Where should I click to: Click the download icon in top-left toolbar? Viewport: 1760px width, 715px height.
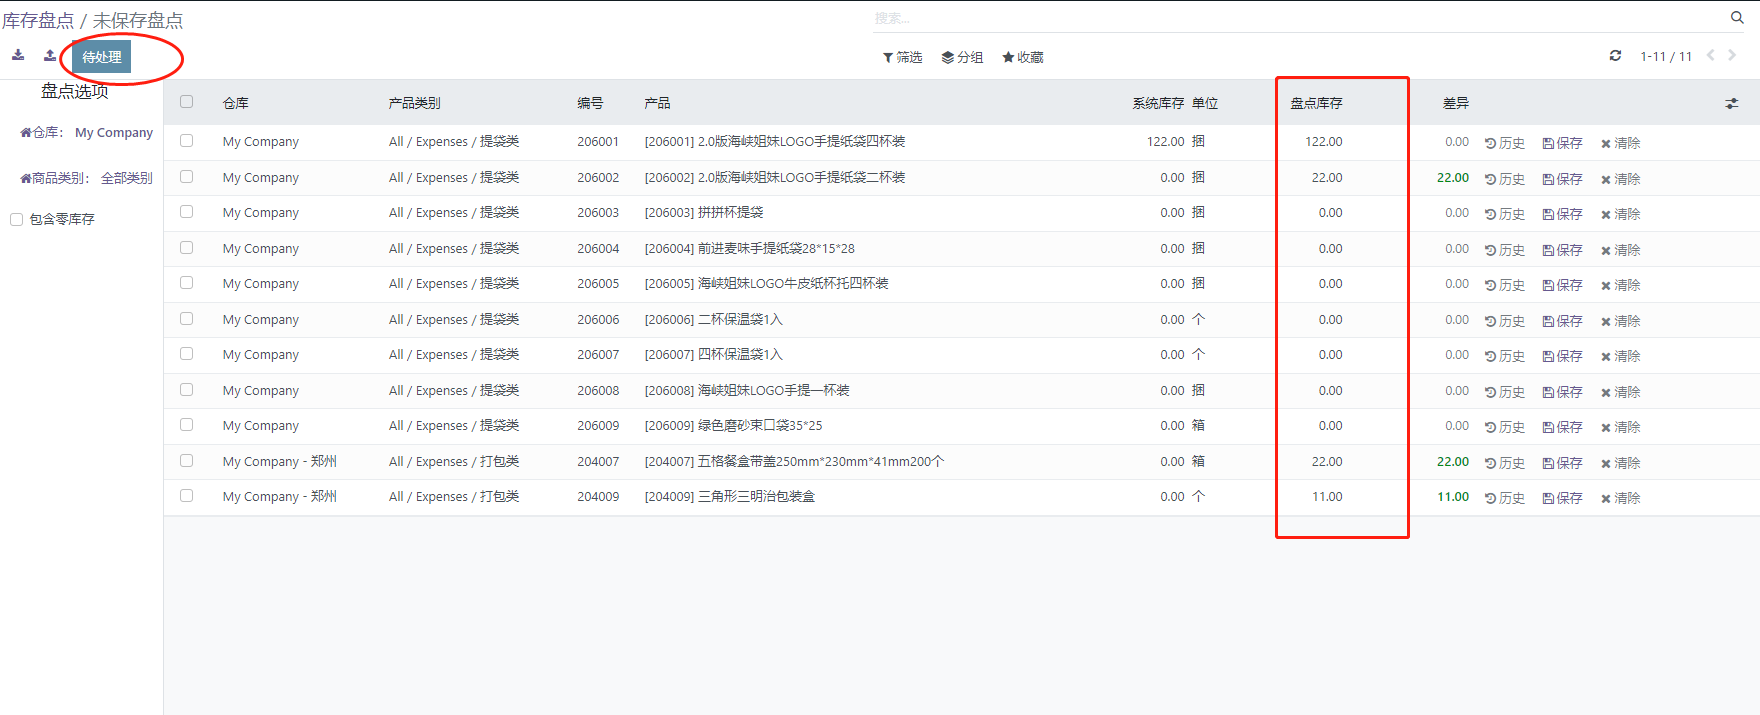18,56
